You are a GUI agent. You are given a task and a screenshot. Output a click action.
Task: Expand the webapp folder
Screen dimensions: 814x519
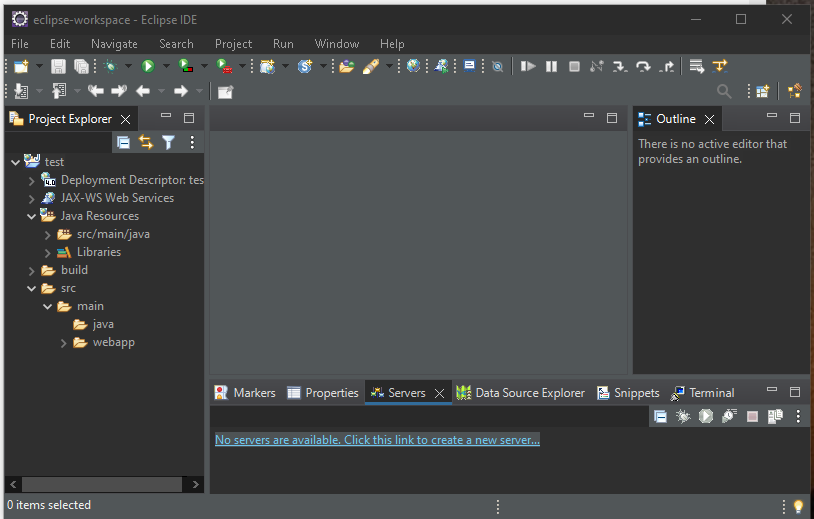[63, 343]
